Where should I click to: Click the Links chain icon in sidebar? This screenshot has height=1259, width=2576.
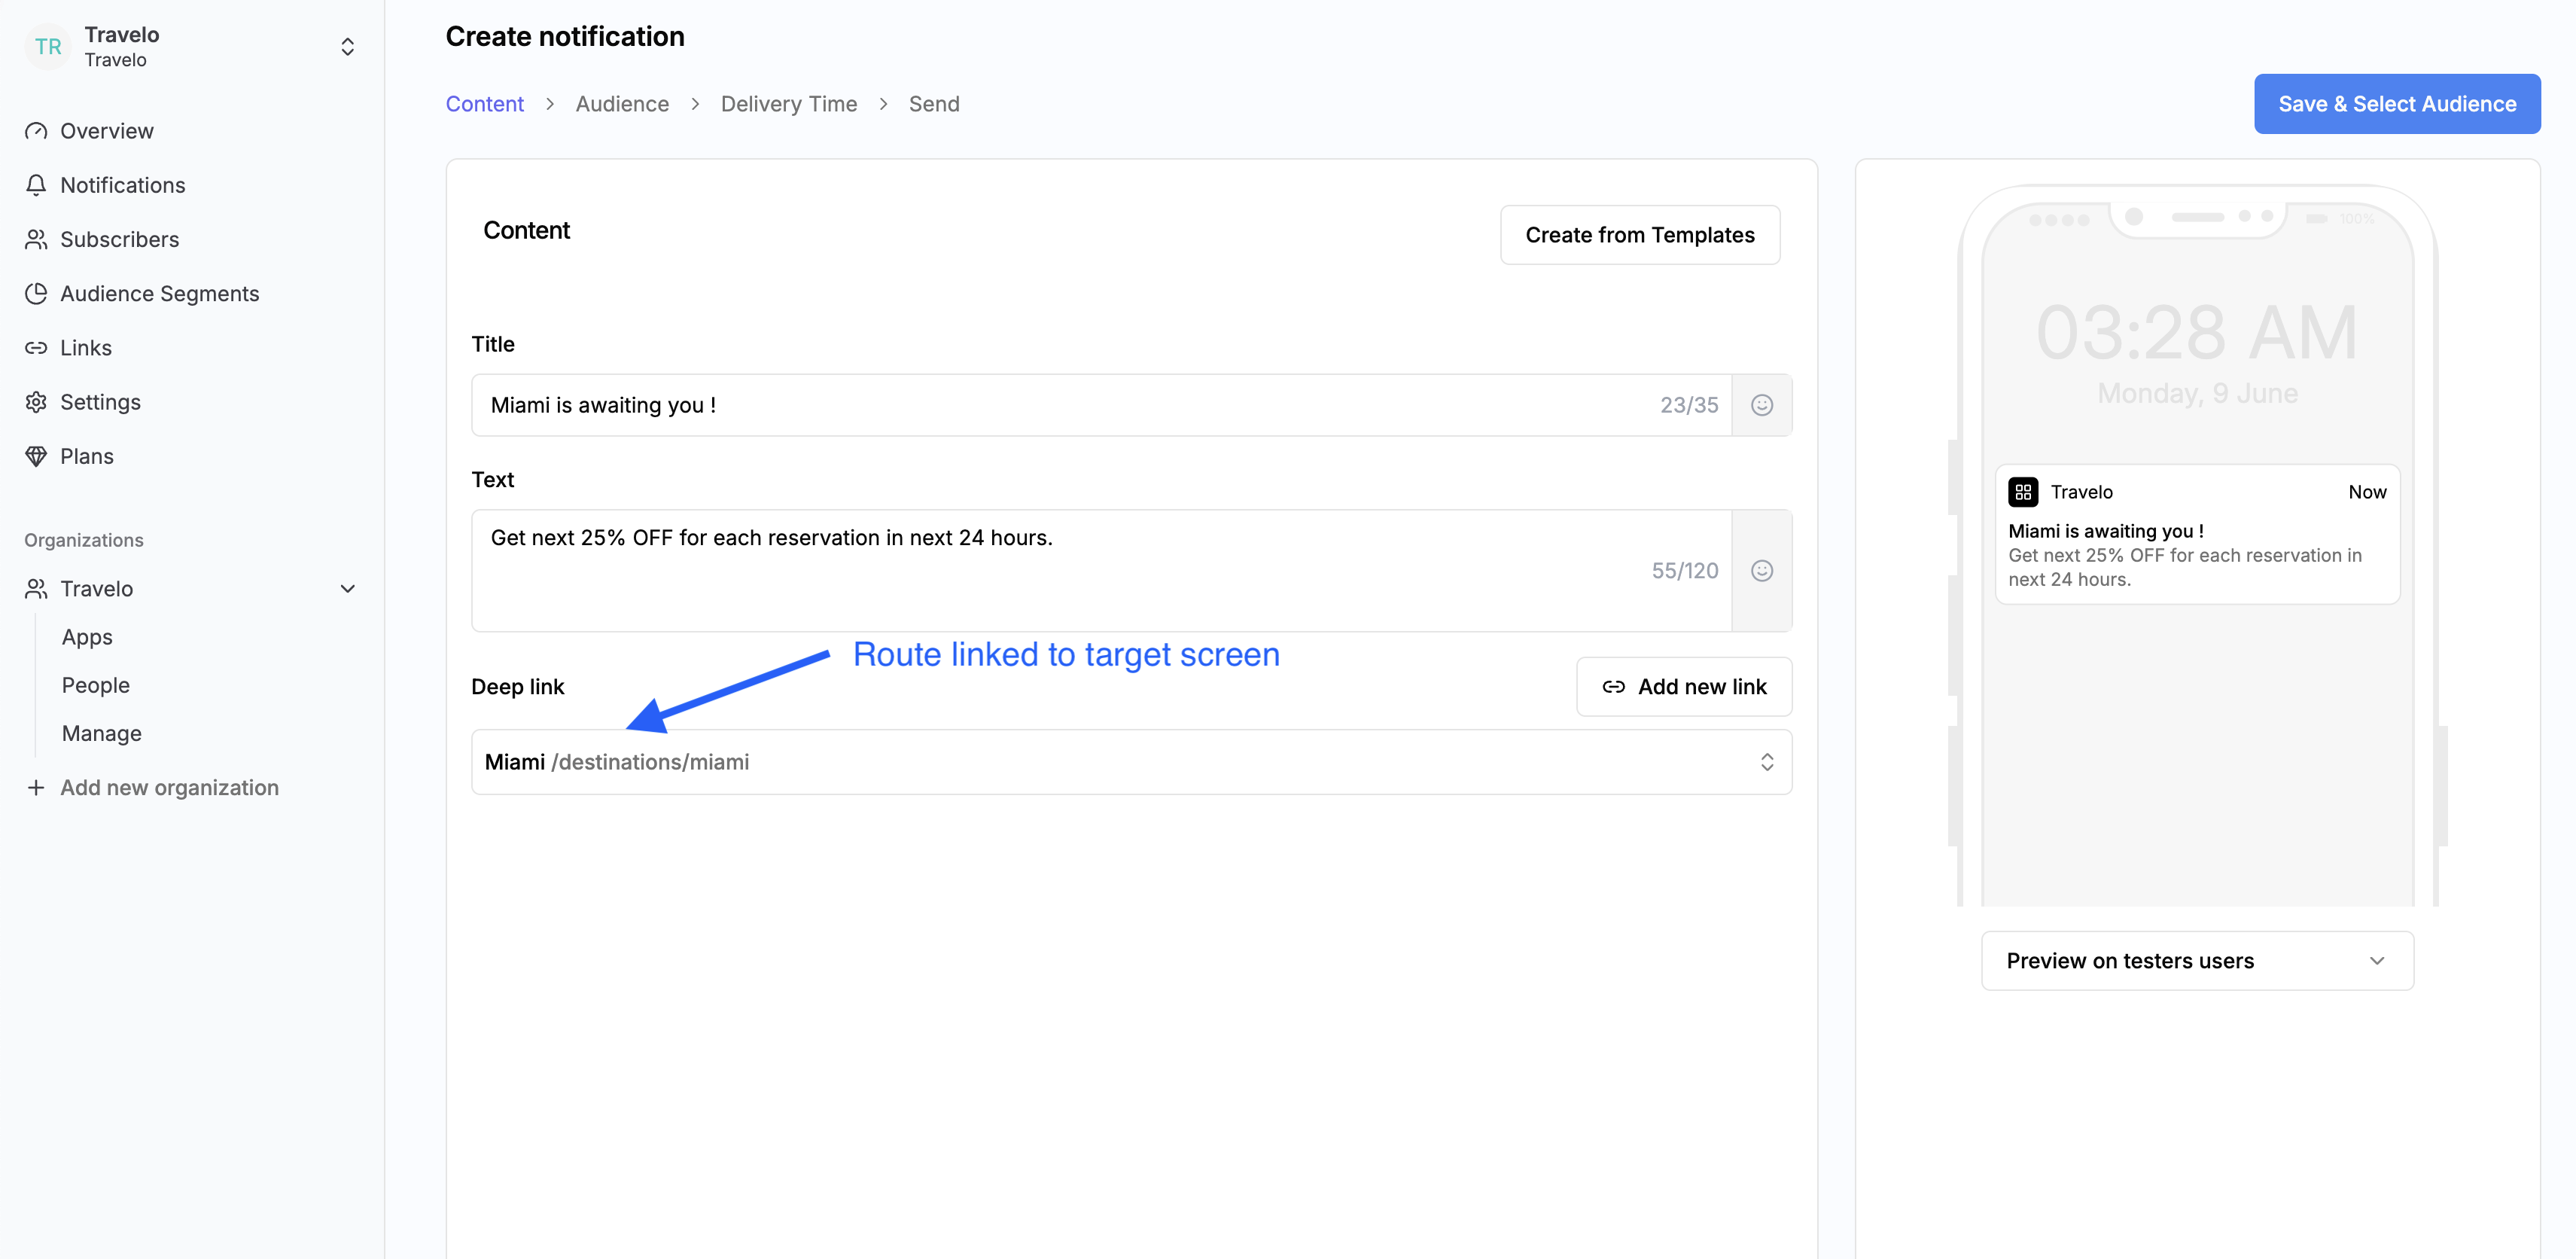tap(36, 348)
